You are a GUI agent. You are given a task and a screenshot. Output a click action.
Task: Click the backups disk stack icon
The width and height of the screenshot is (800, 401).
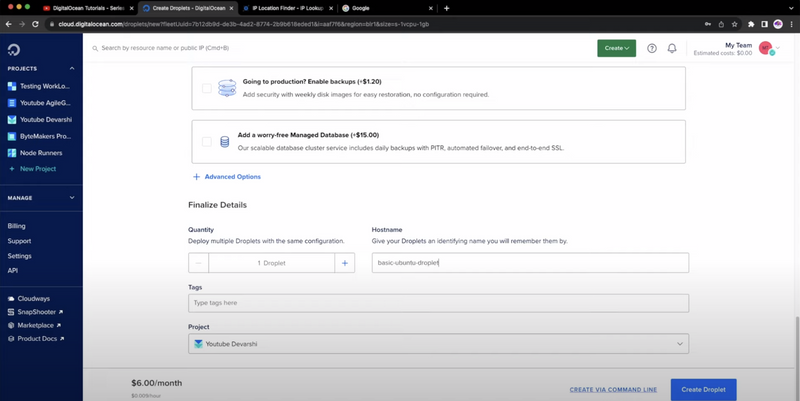pos(227,88)
